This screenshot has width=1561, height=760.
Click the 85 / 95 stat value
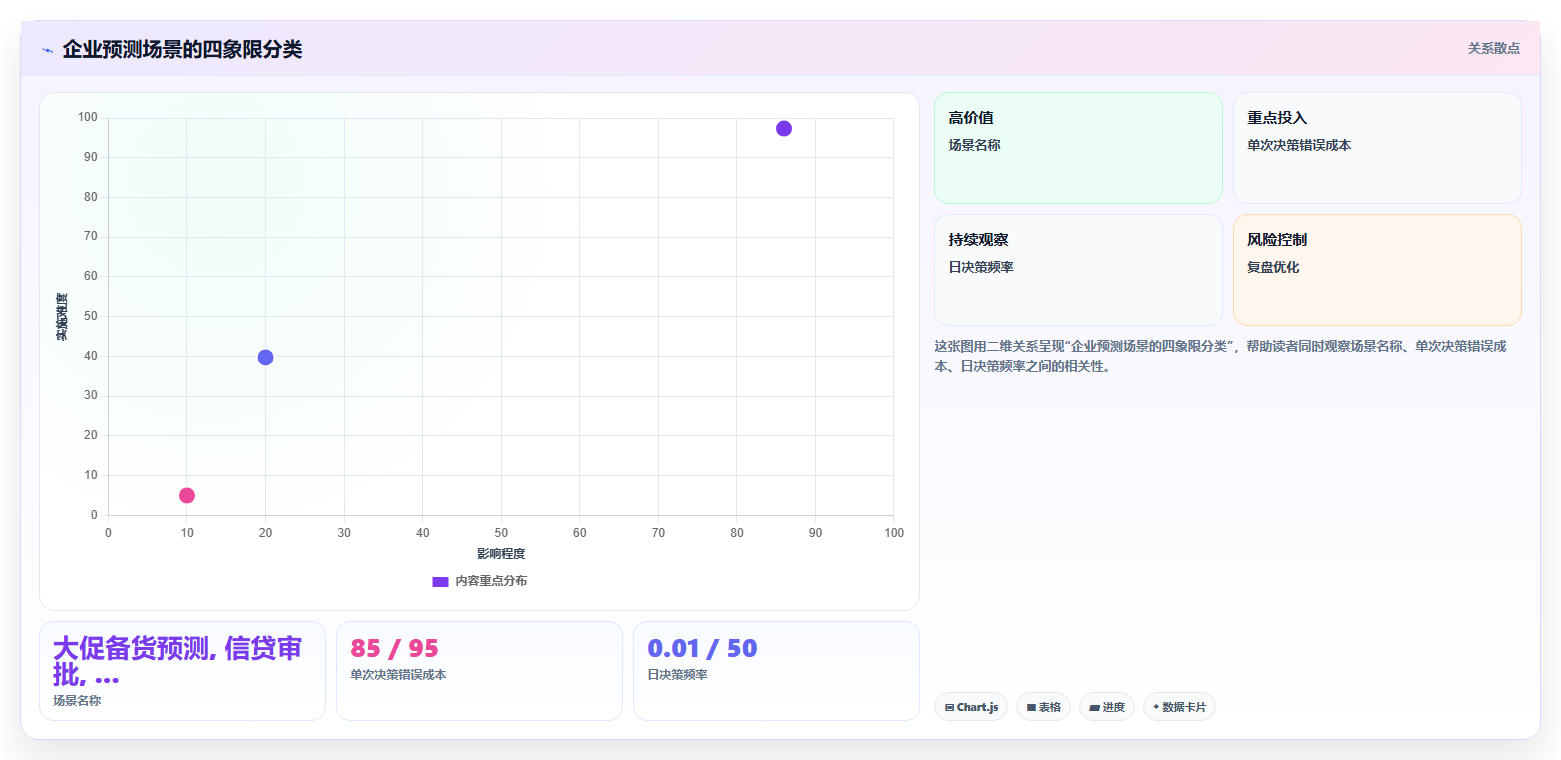[394, 648]
